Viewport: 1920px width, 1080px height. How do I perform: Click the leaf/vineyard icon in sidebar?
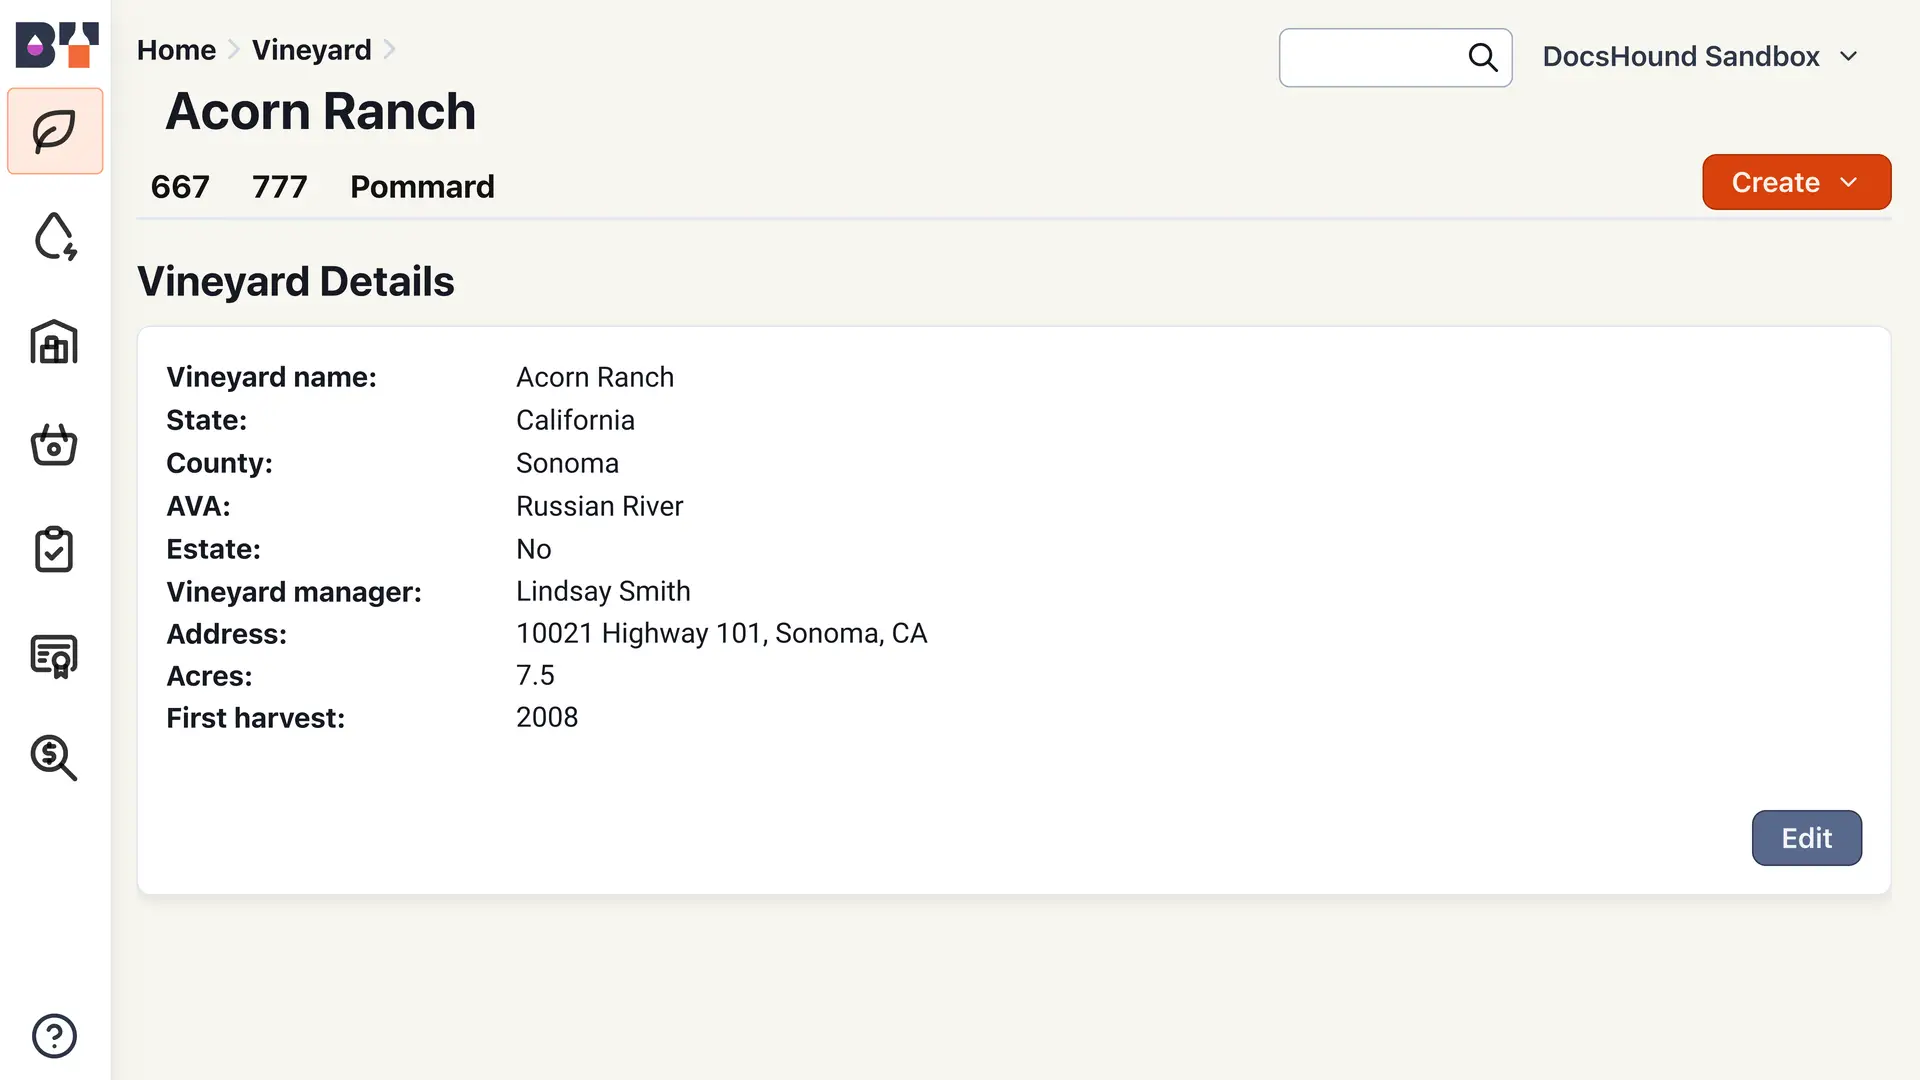click(x=54, y=129)
